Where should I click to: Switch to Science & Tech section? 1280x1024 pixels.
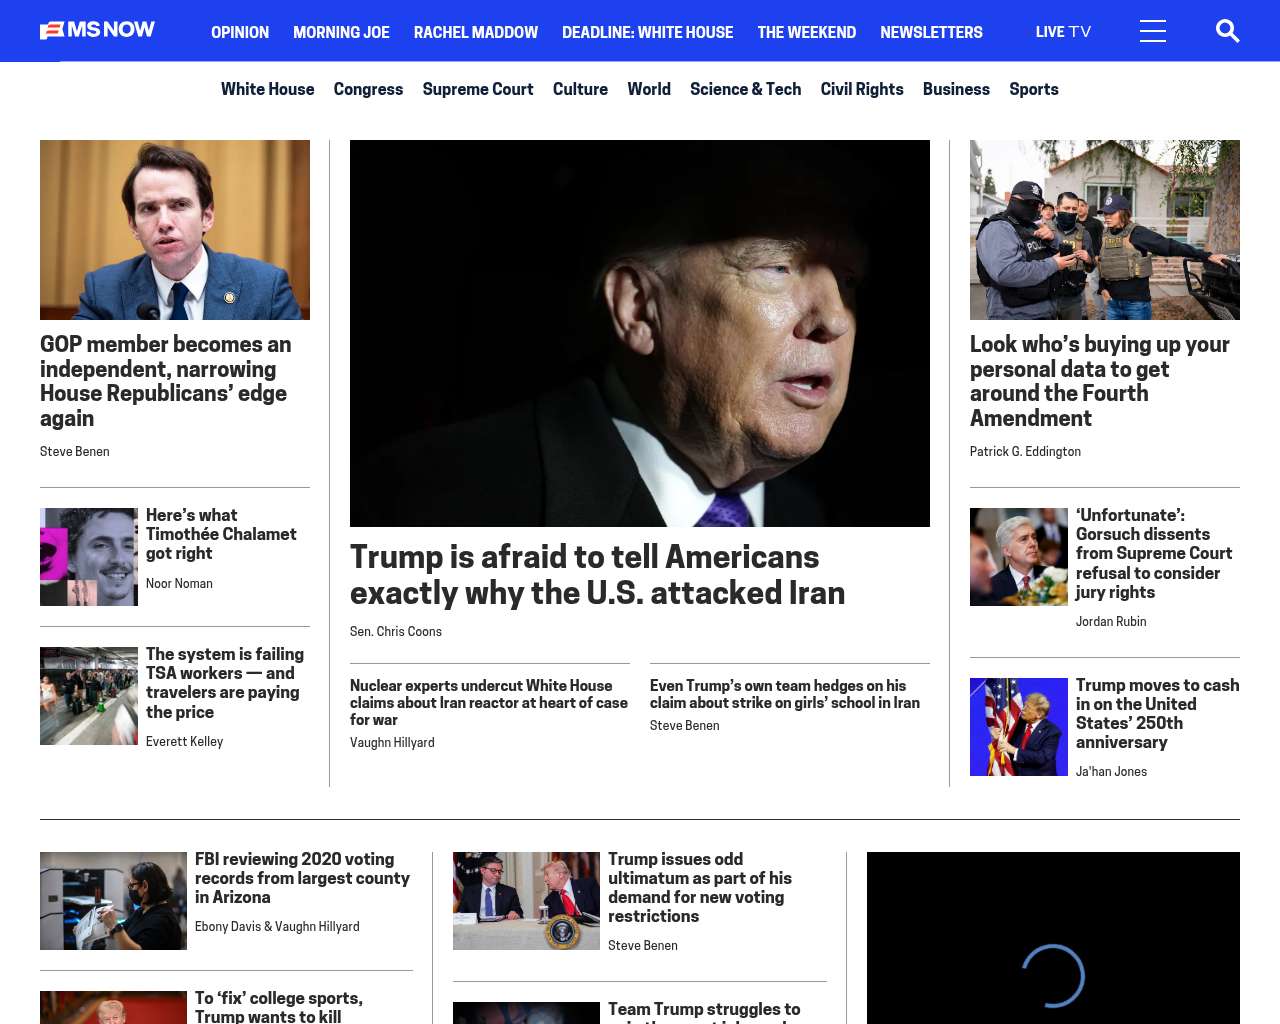click(x=745, y=89)
